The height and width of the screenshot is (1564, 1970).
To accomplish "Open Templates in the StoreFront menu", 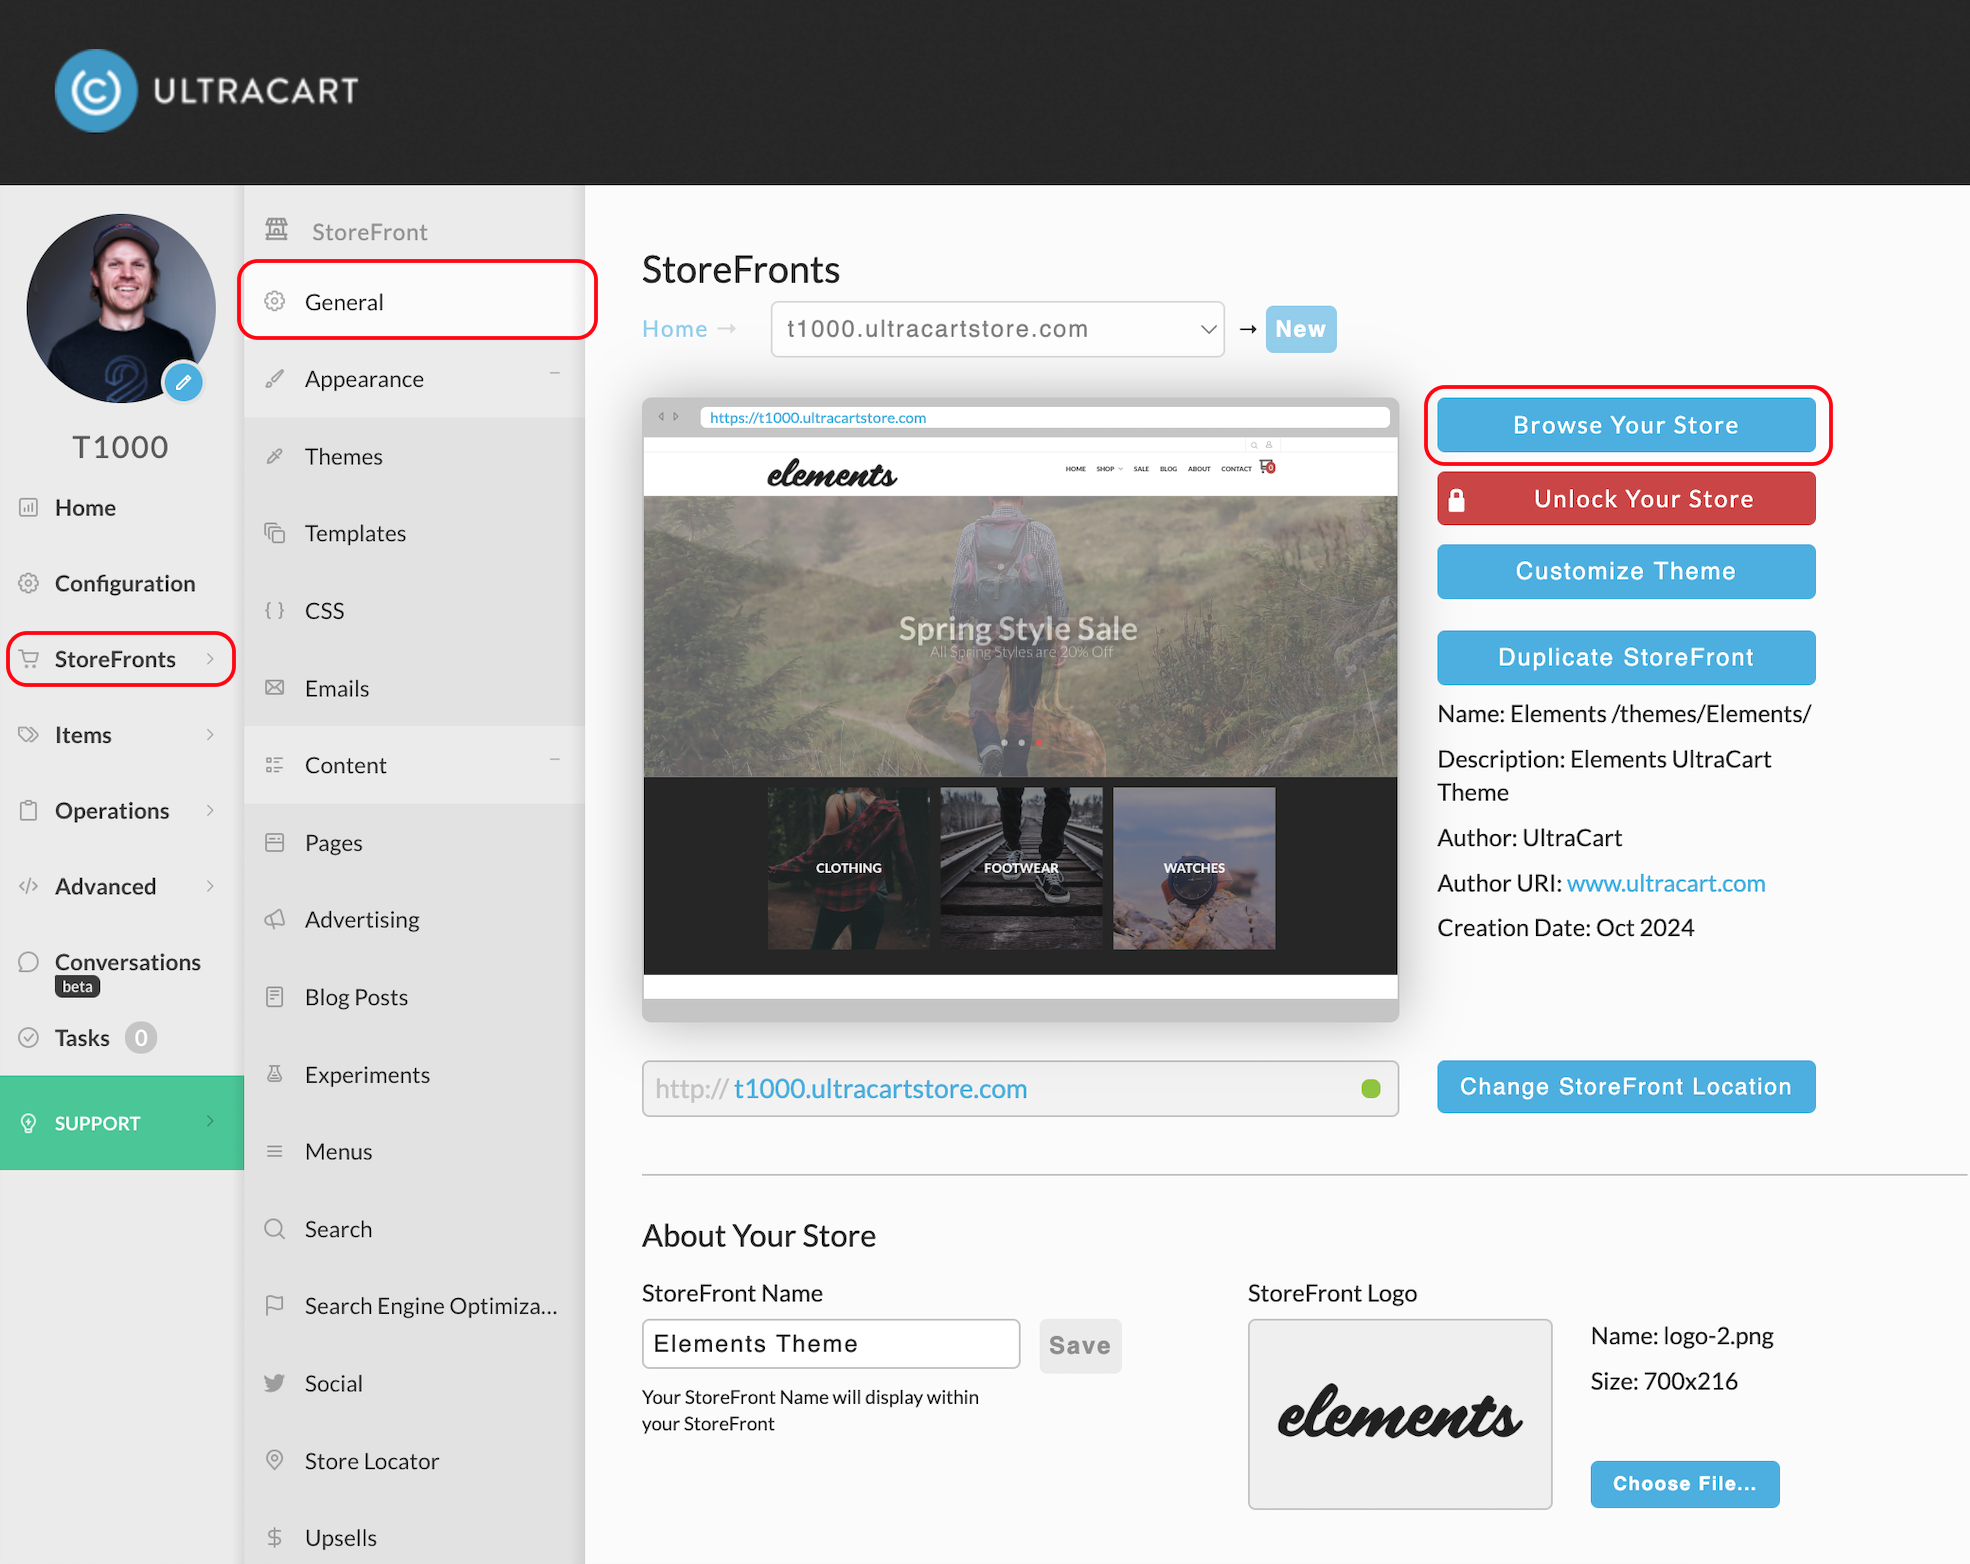I will (x=414, y=533).
